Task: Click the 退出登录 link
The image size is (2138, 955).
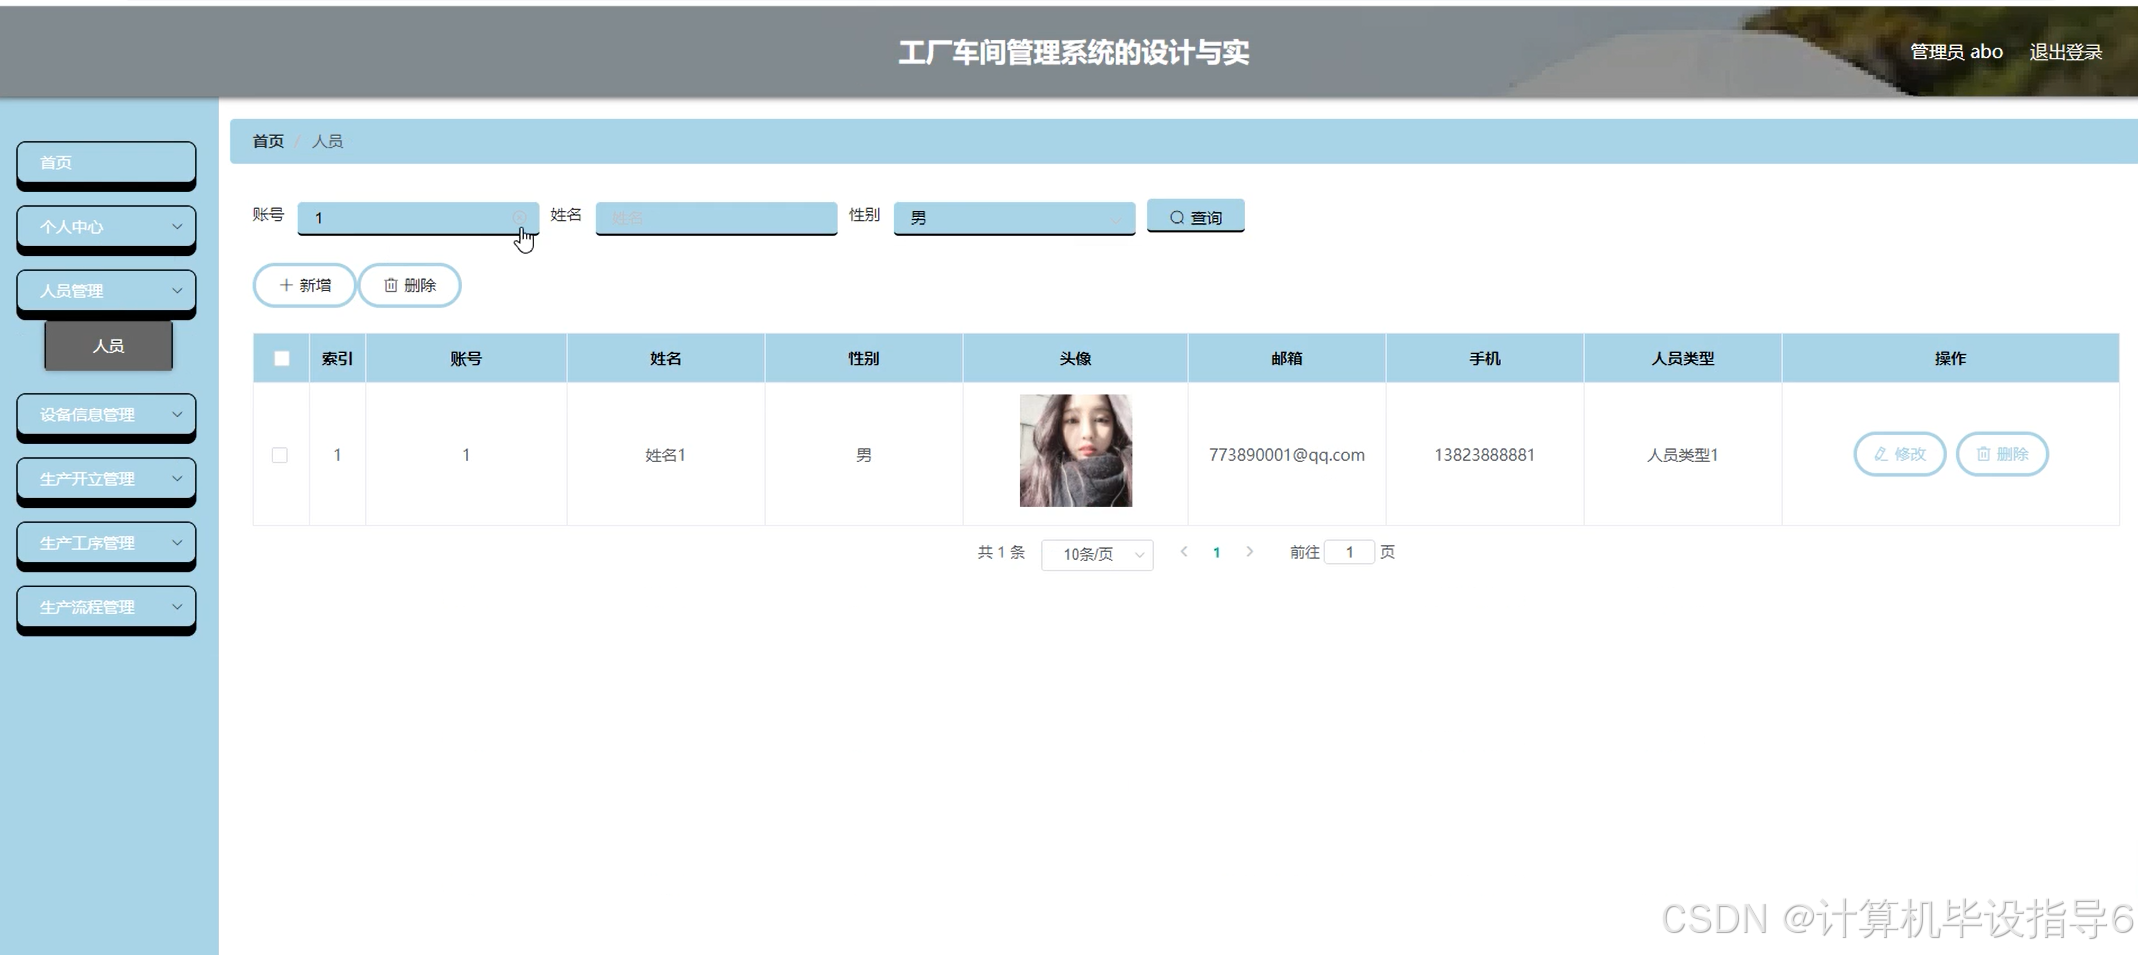Action: tap(2065, 52)
